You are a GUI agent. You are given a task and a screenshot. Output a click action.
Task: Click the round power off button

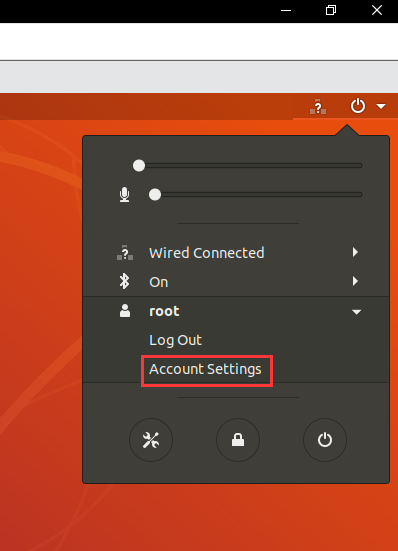click(325, 440)
